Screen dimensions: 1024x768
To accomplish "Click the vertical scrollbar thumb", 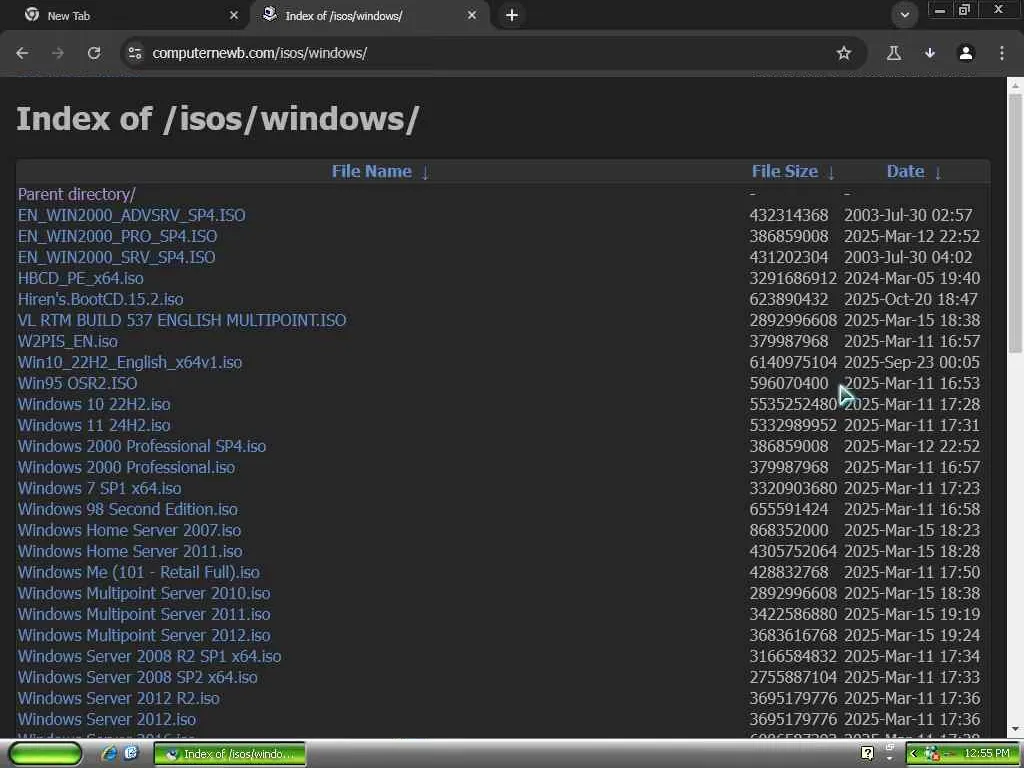I will click(x=1015, y=223).
